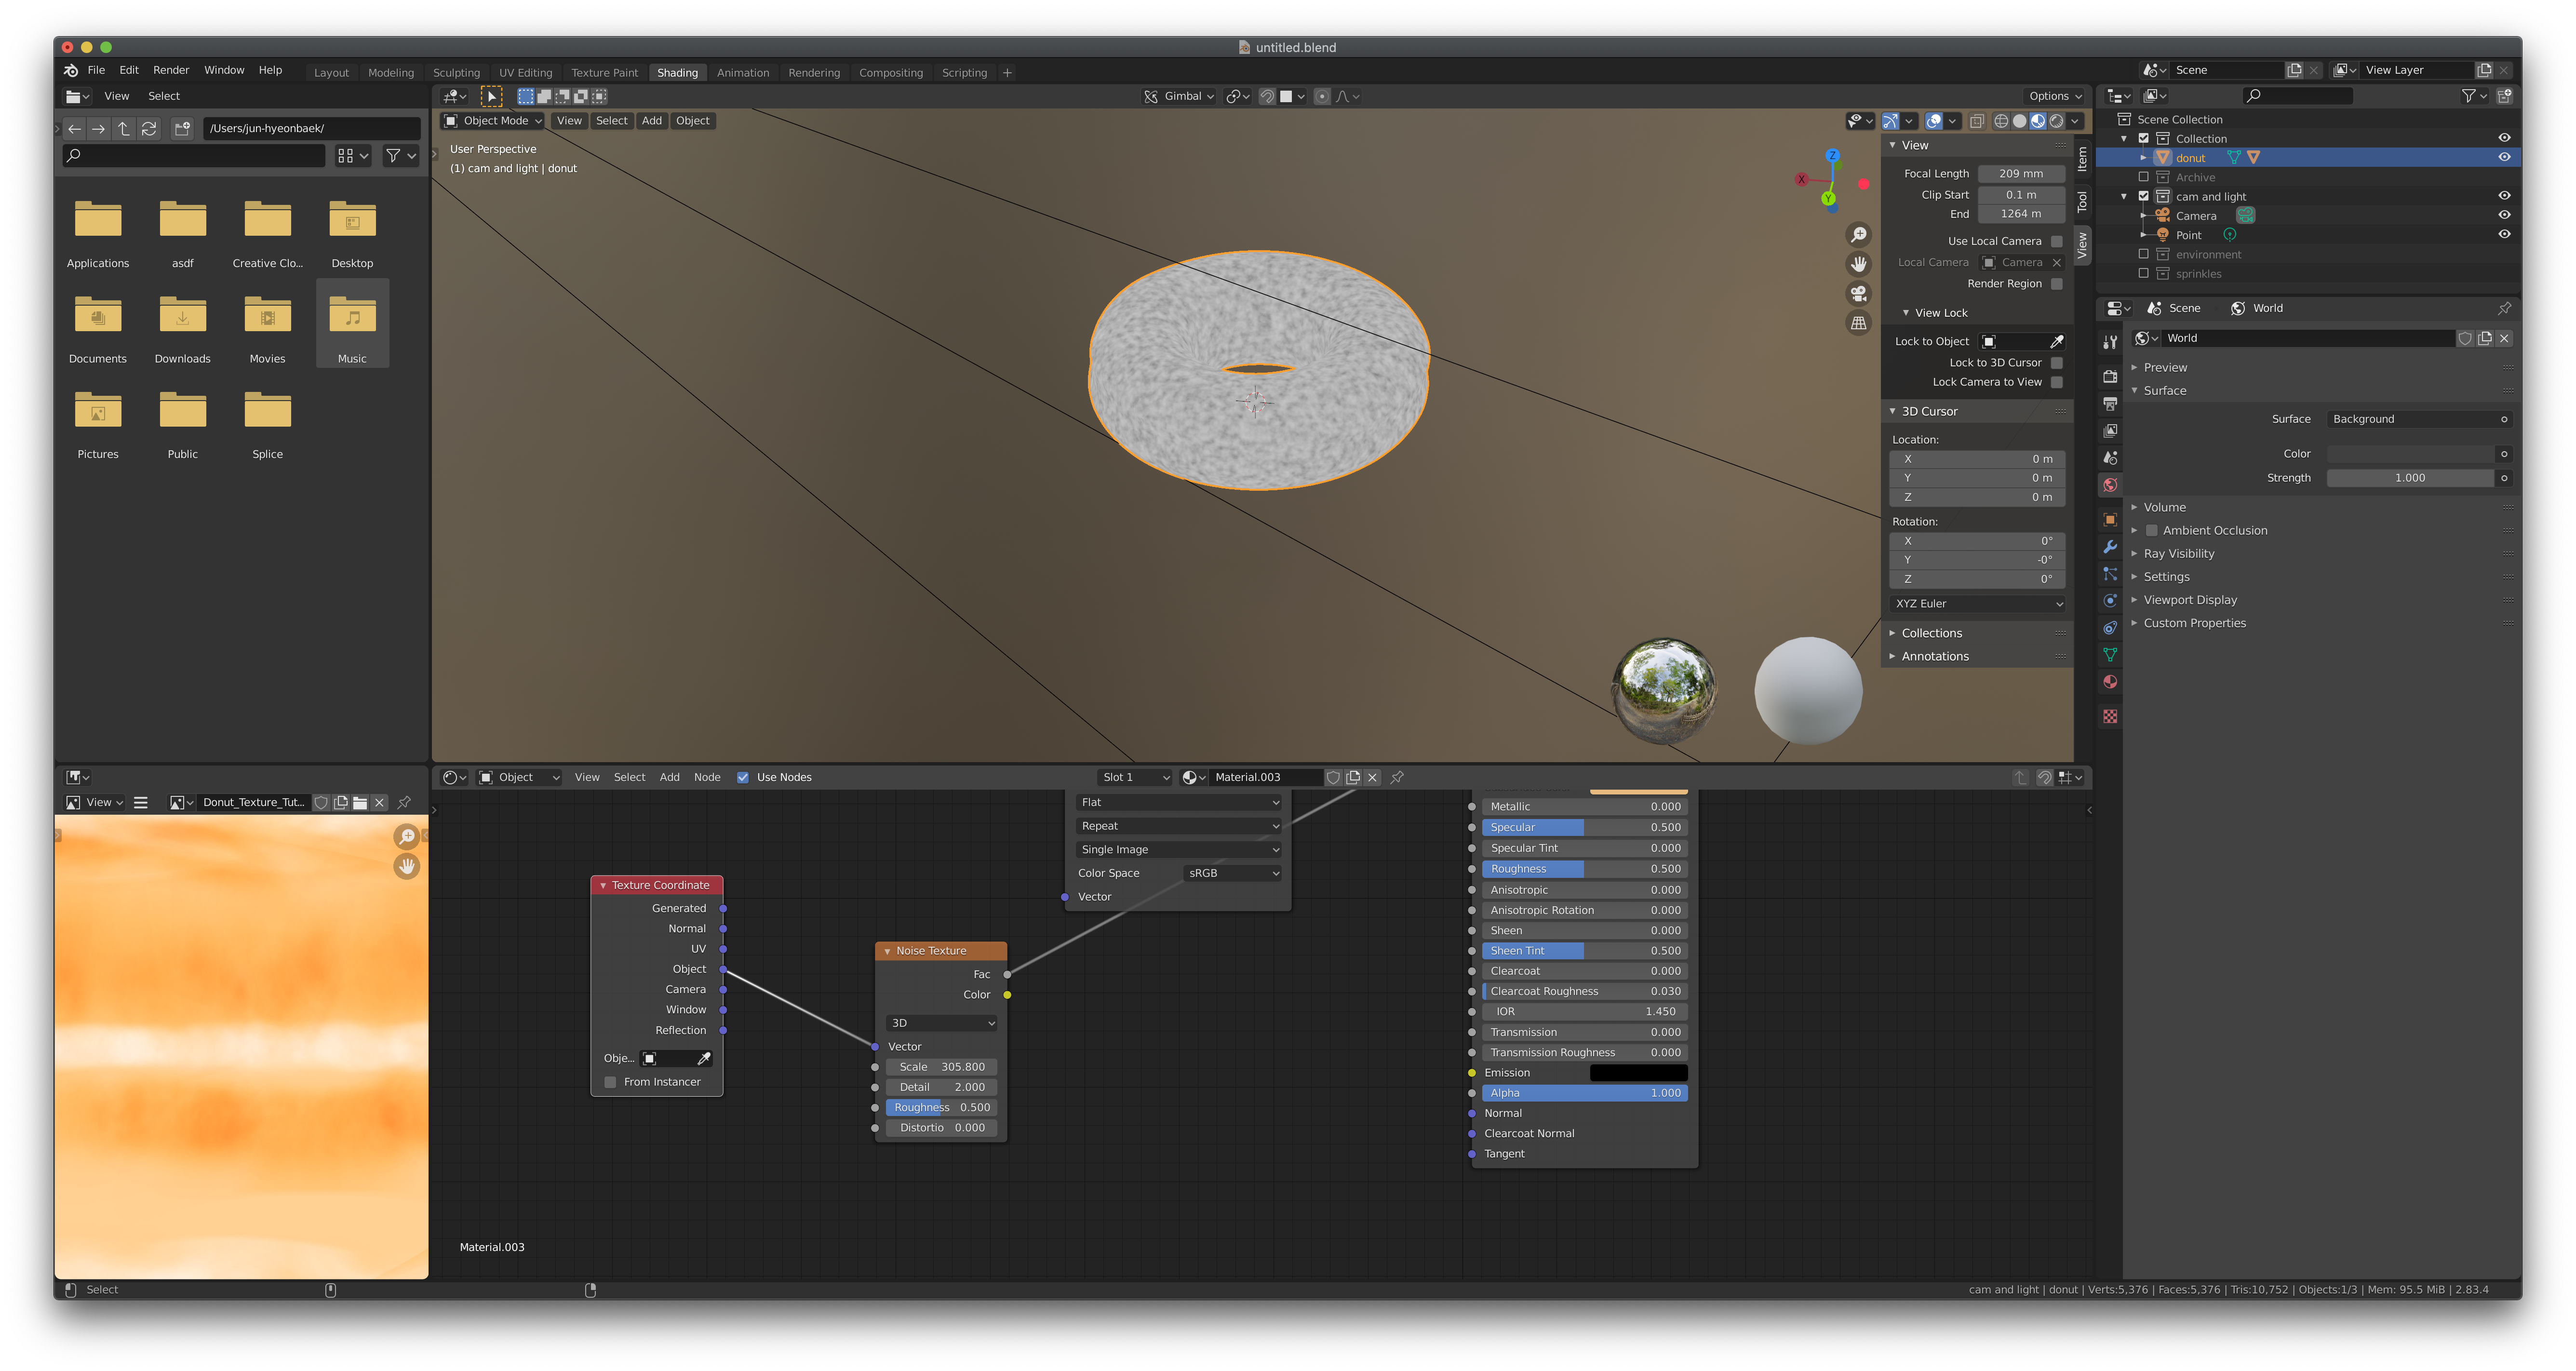Enable Lock Camera to View checkbox
Image resolution: width=2576 pixels, height=1371 pixels.
(2056, 382)
